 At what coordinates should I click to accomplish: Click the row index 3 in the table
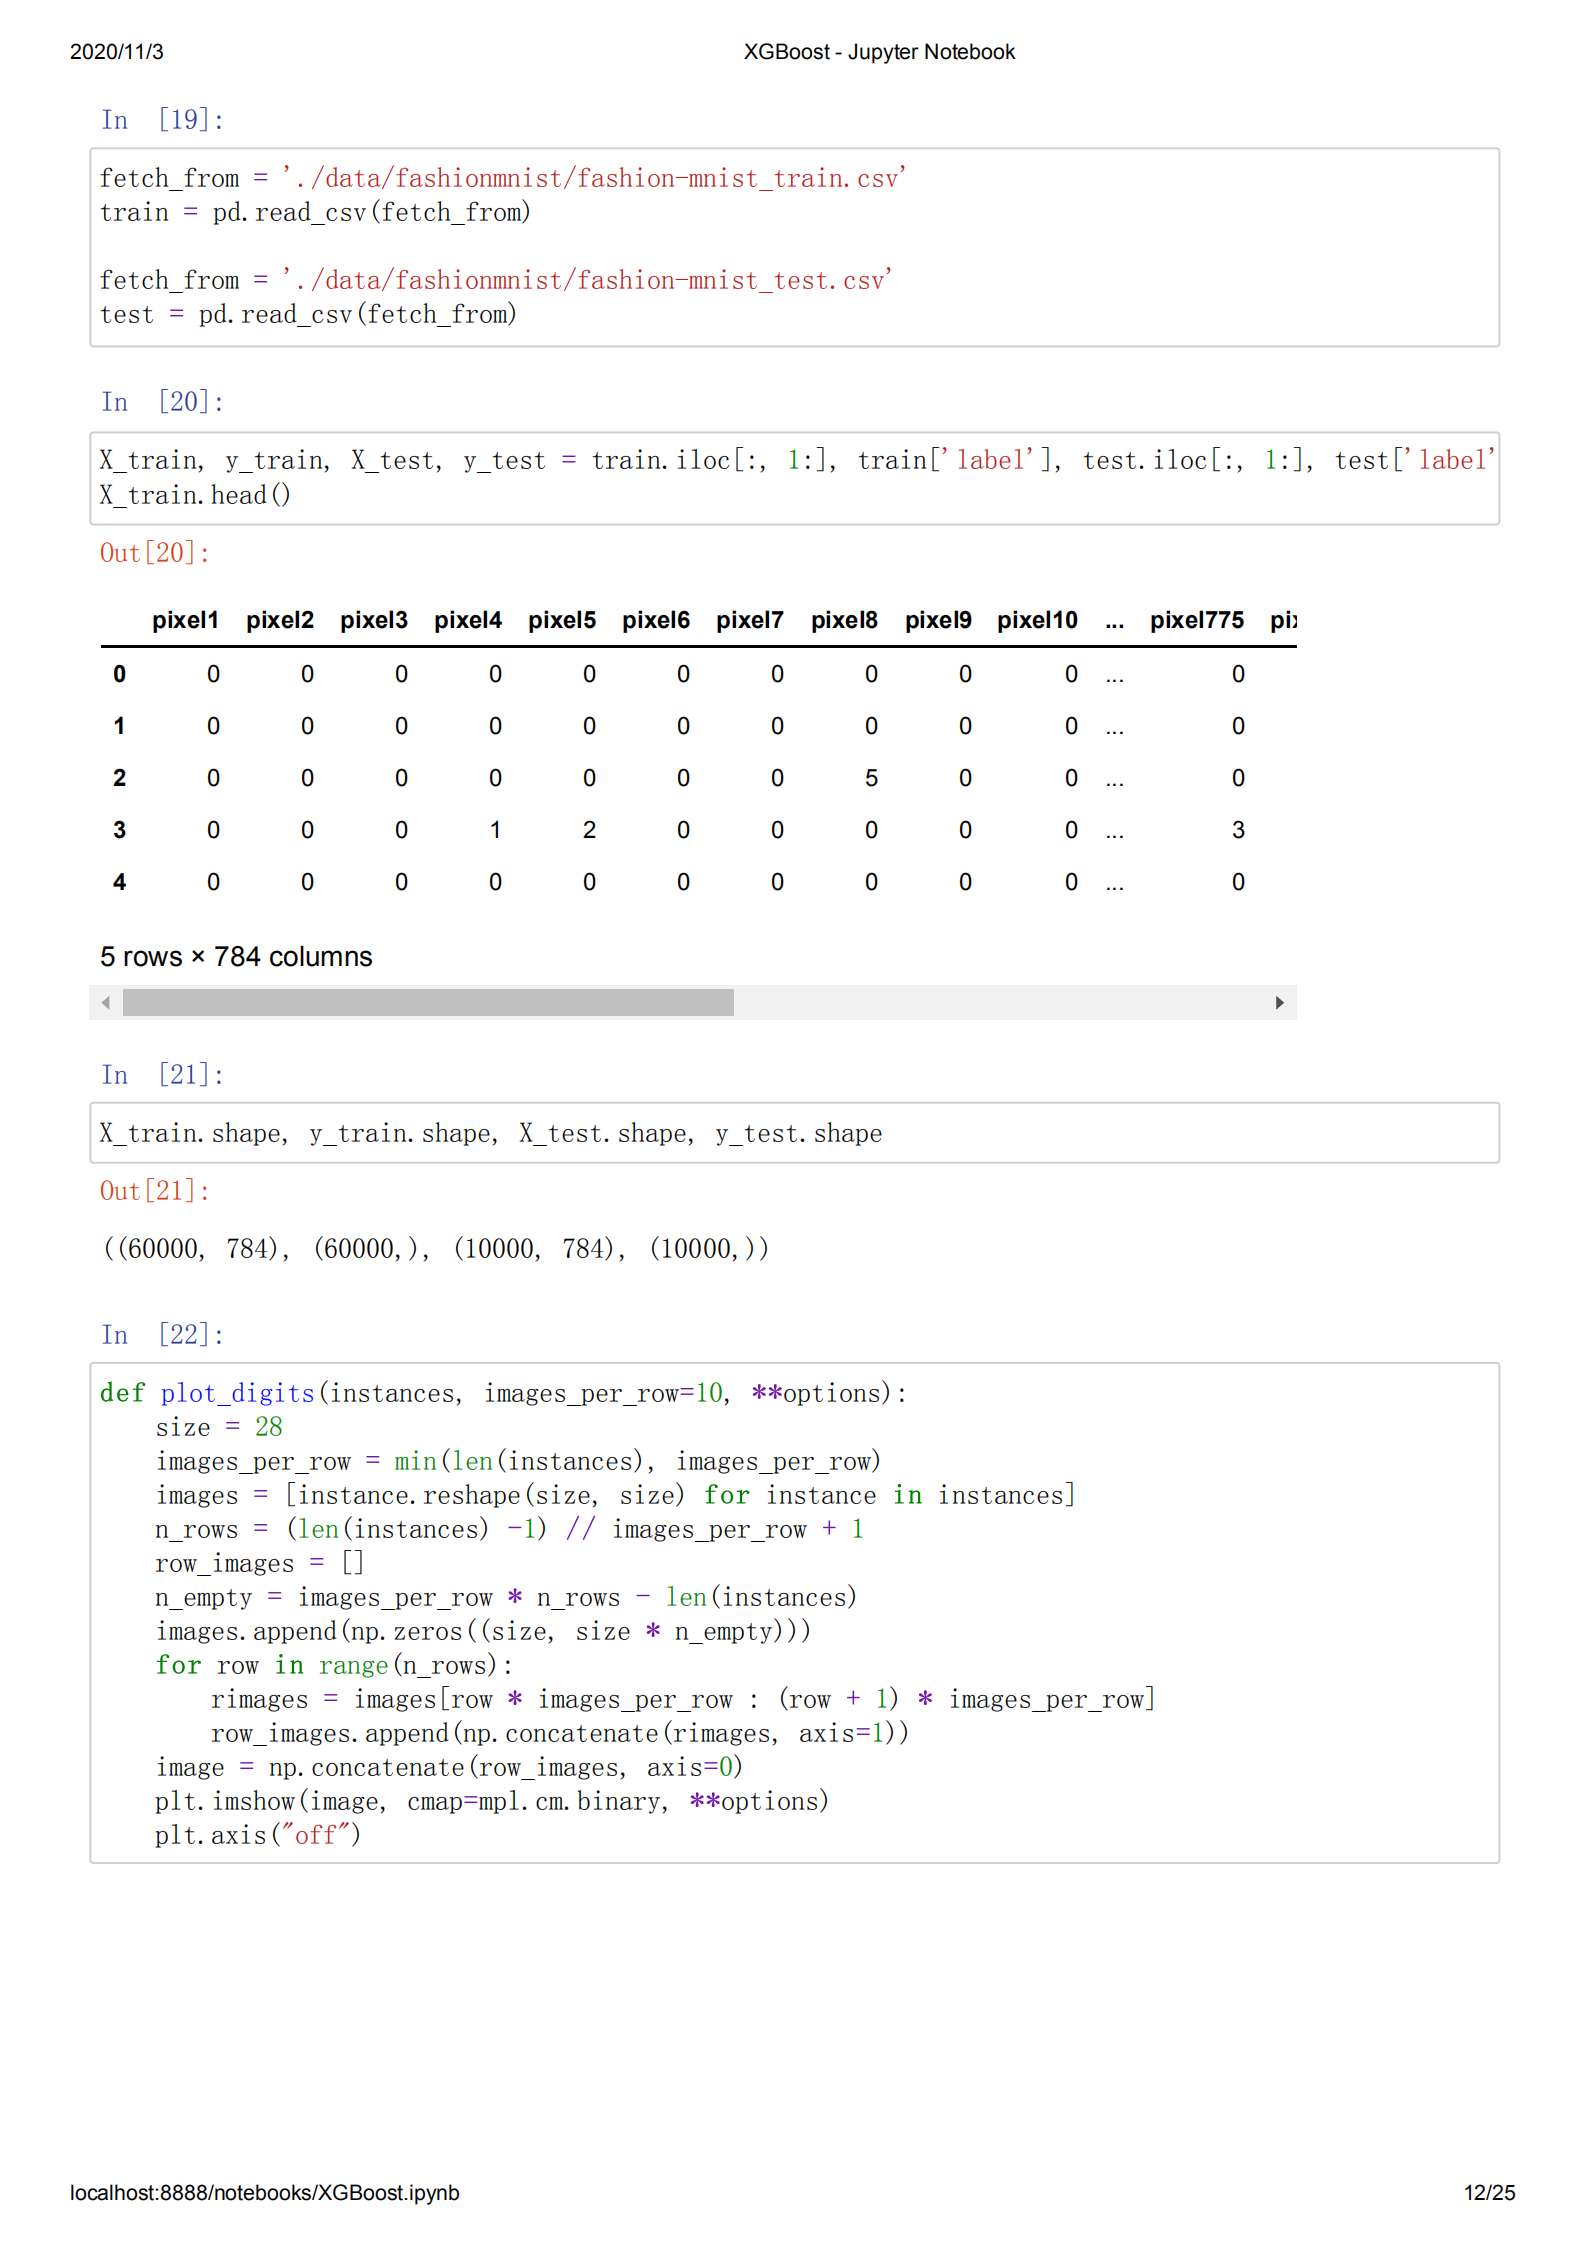(x=120, y=830)
